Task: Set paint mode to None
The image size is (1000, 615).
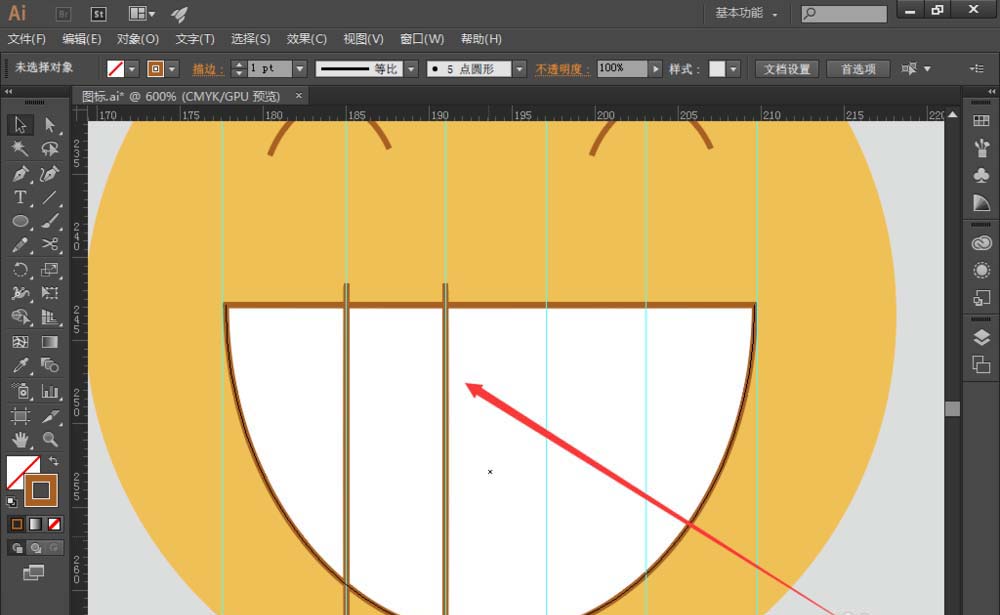Action: [x=54, y=524]
